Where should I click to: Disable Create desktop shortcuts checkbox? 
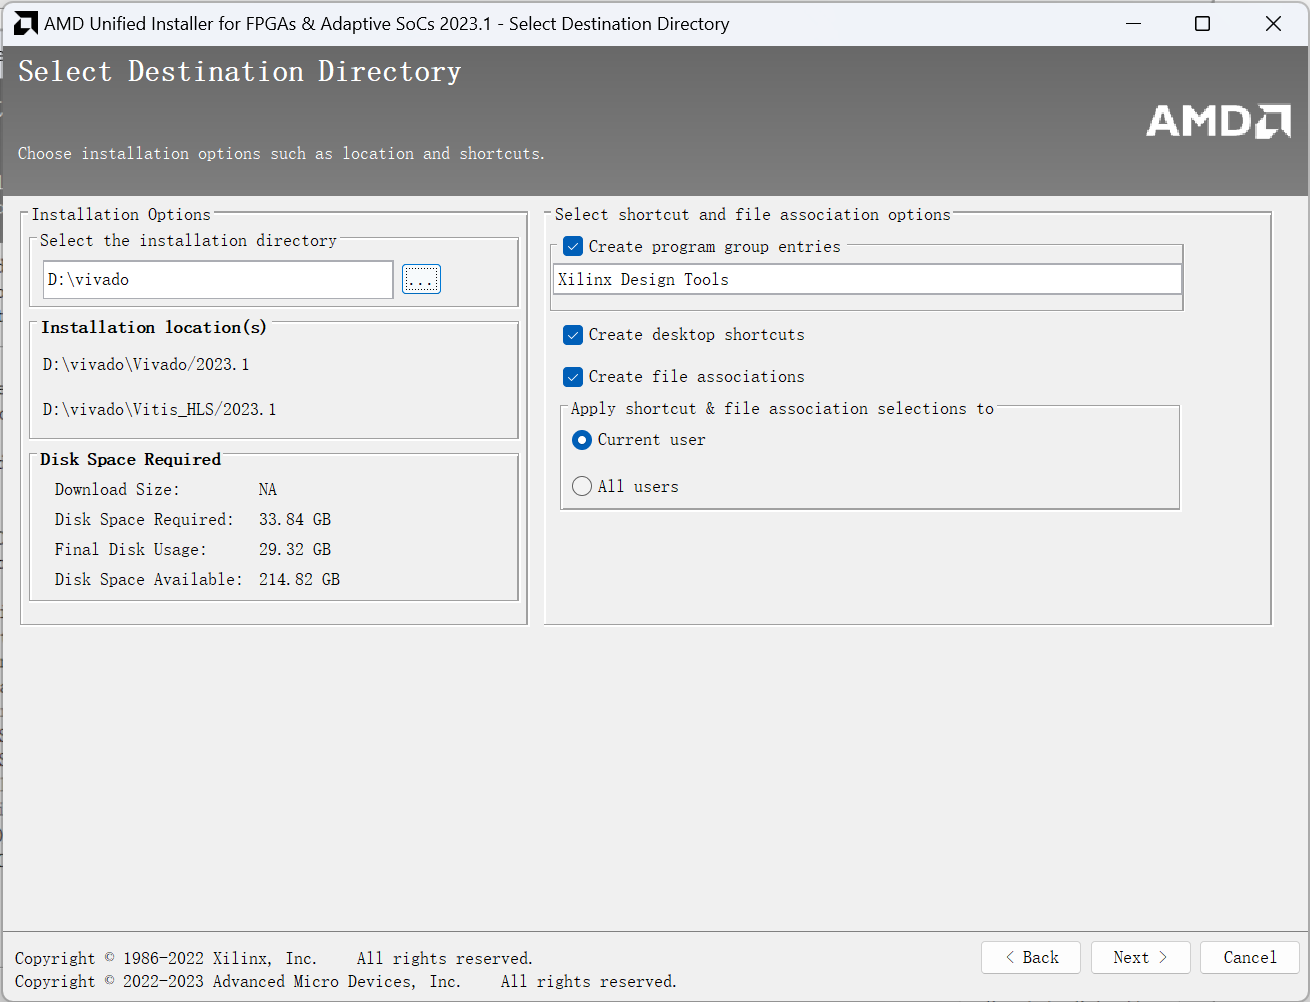[573, 335]
